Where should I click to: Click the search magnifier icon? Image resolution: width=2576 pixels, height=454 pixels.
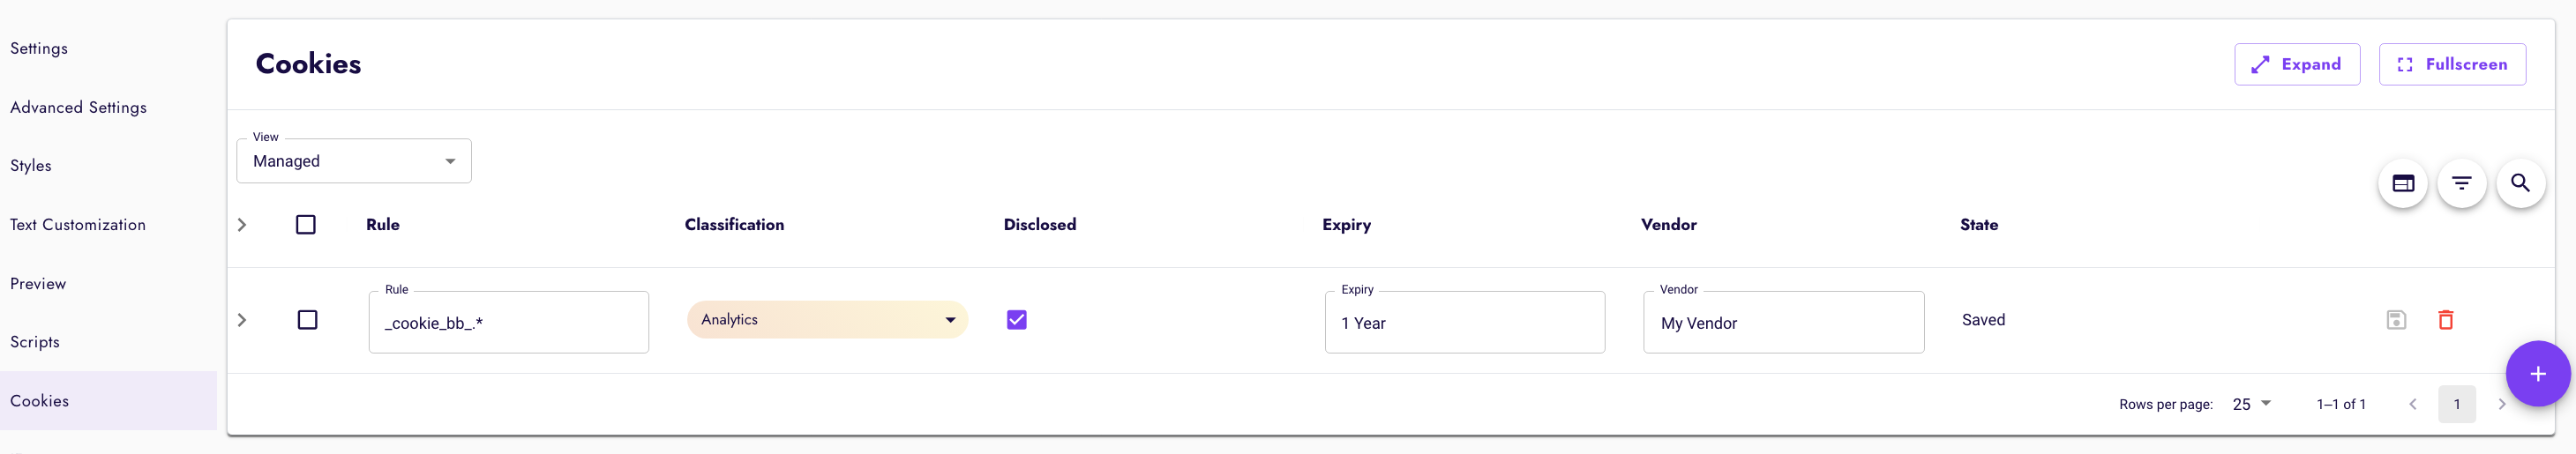tap(2520, 183)
